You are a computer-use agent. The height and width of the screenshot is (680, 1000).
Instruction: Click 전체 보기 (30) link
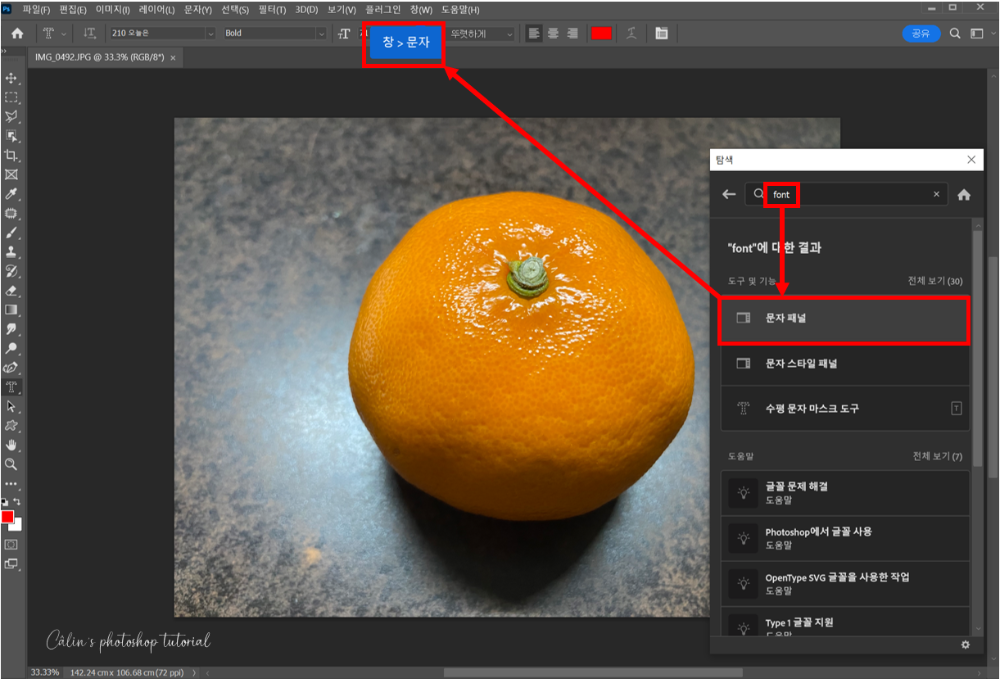935,281
